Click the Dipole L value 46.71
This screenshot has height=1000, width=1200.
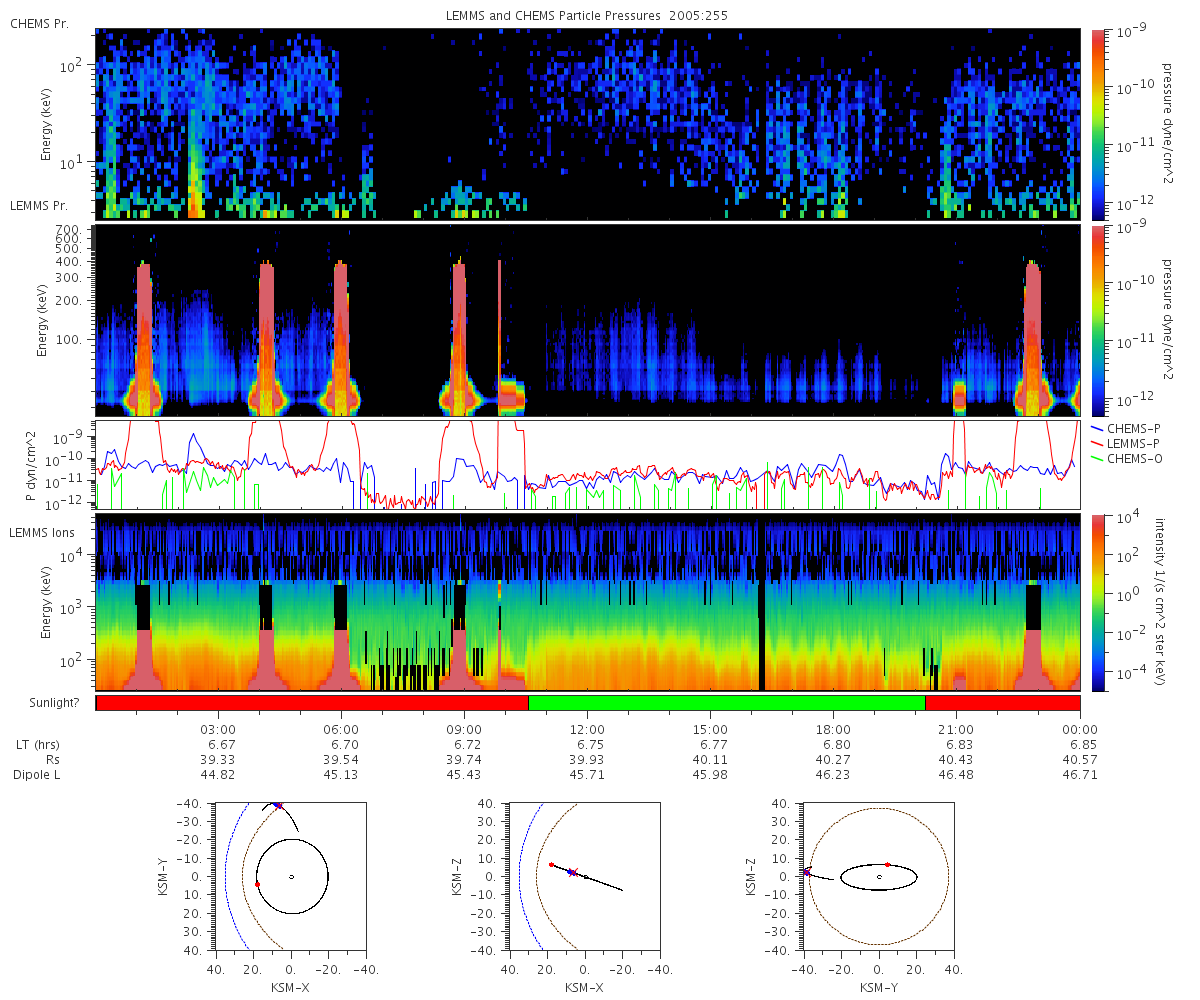1079,775
